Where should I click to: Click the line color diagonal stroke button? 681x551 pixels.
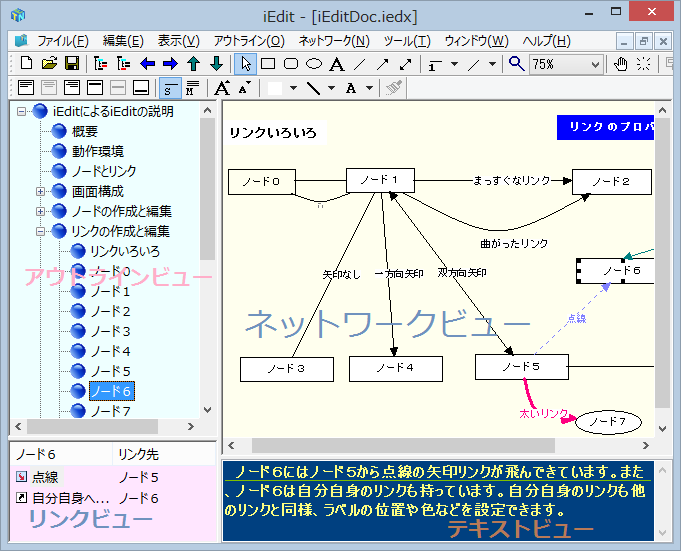313,88
